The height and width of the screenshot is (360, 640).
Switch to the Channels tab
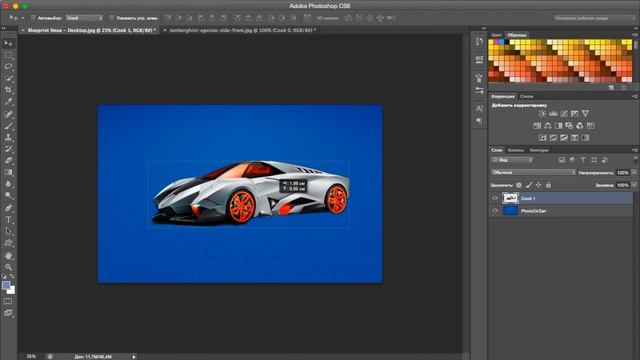516,150
